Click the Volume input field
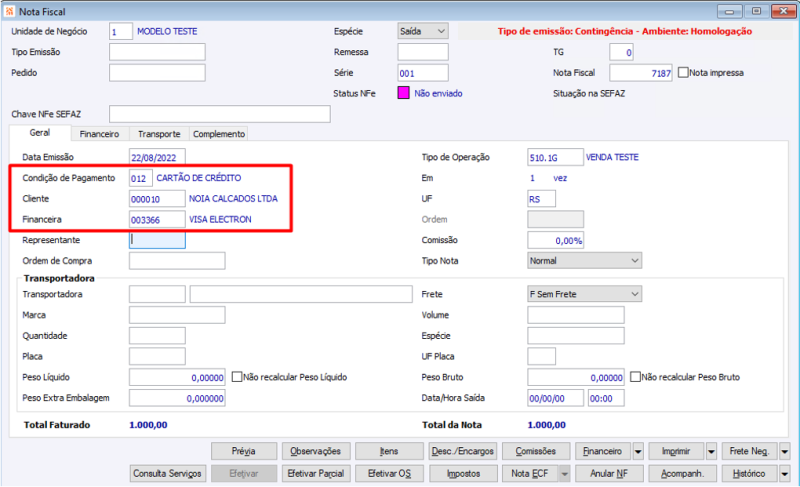800x487 pixels. [576, 315]
